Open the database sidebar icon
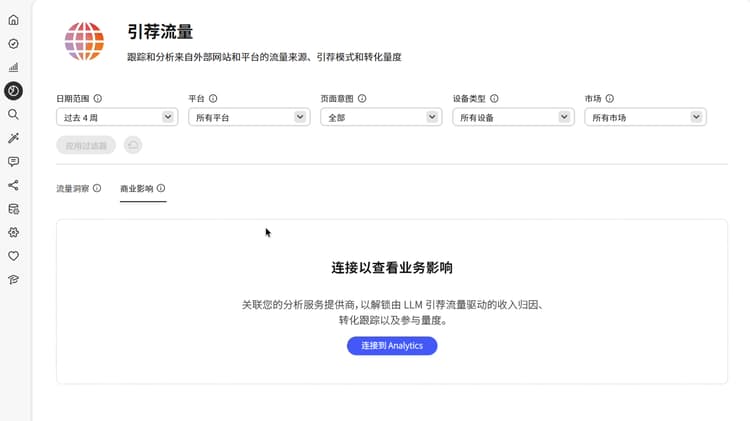750x421 pixels. coord(13,209)
